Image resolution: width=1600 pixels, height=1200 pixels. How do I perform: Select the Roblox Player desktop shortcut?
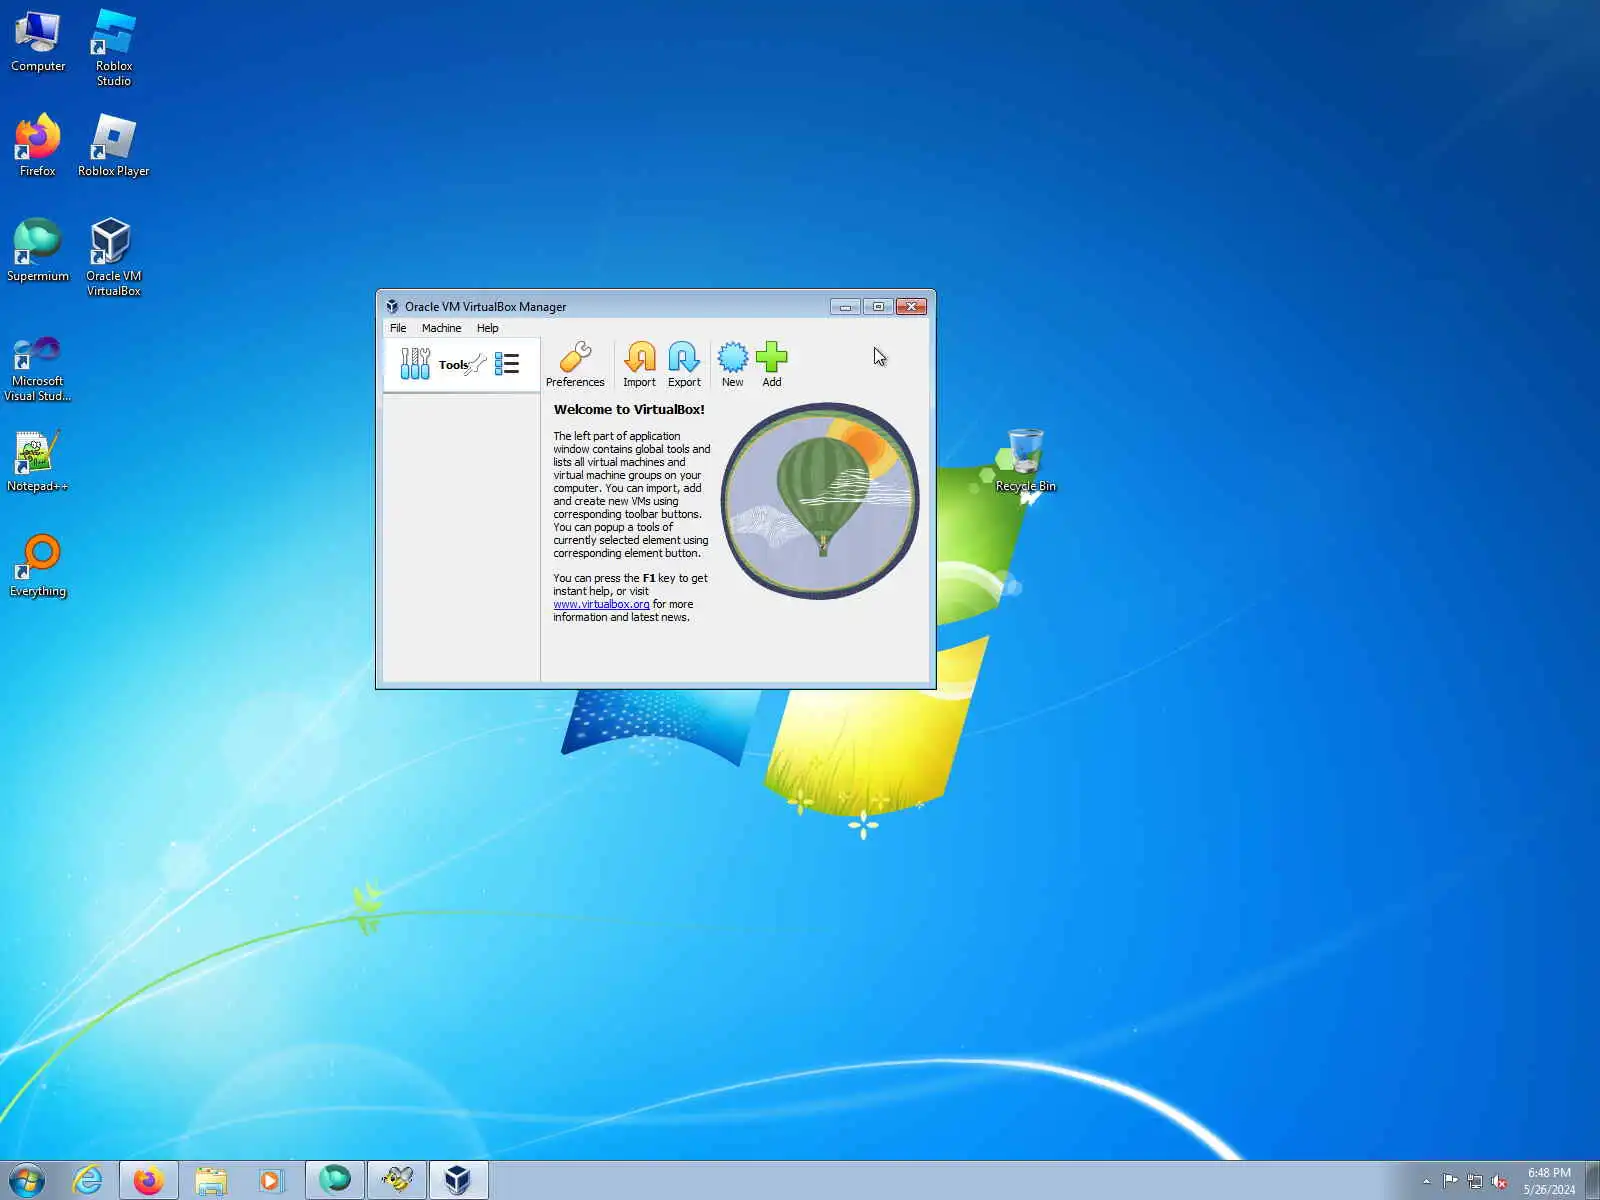tap(114, 146)
